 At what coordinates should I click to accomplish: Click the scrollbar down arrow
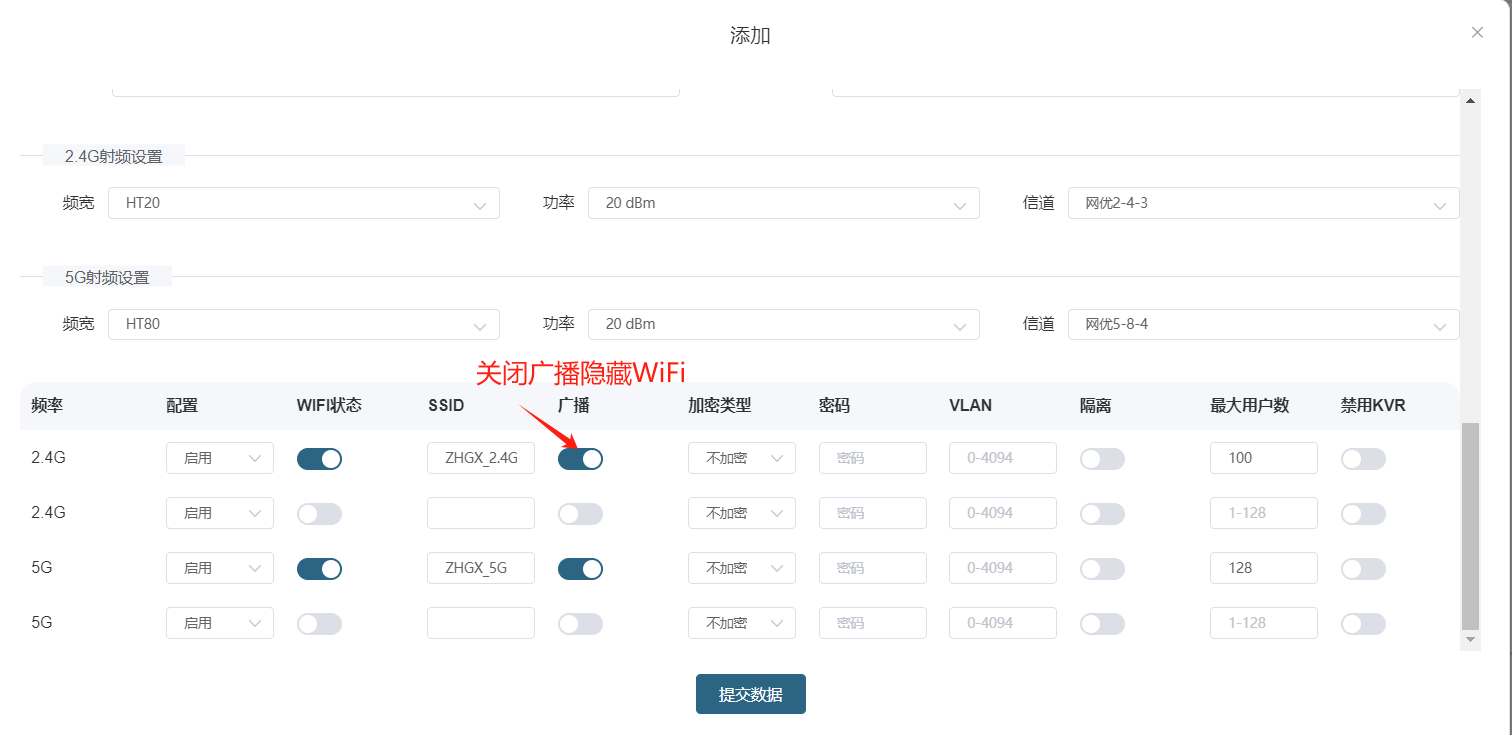(1470, 639)
